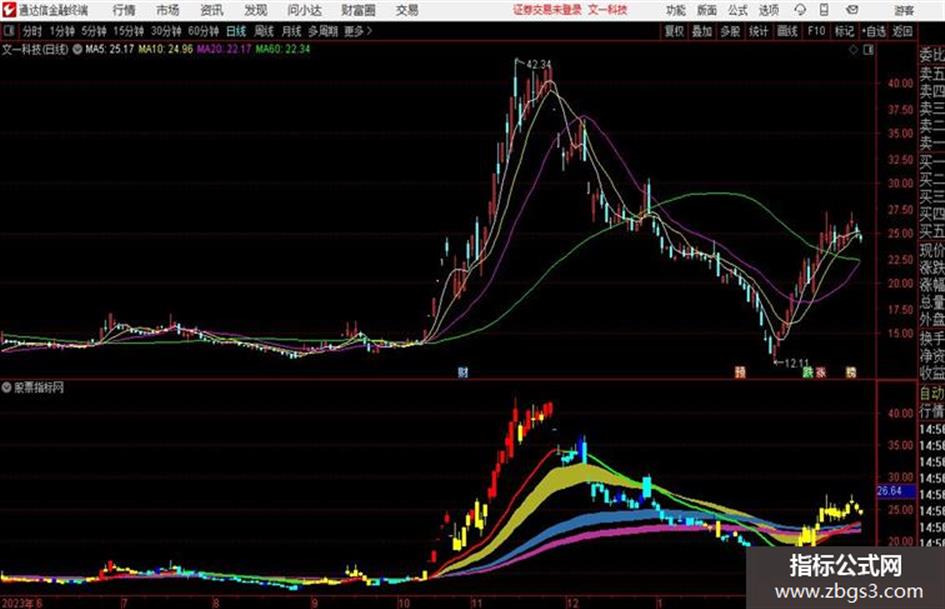Switch to 分时 chart period
The width and height of the screenshot is (945, 609).
[33, 31]
